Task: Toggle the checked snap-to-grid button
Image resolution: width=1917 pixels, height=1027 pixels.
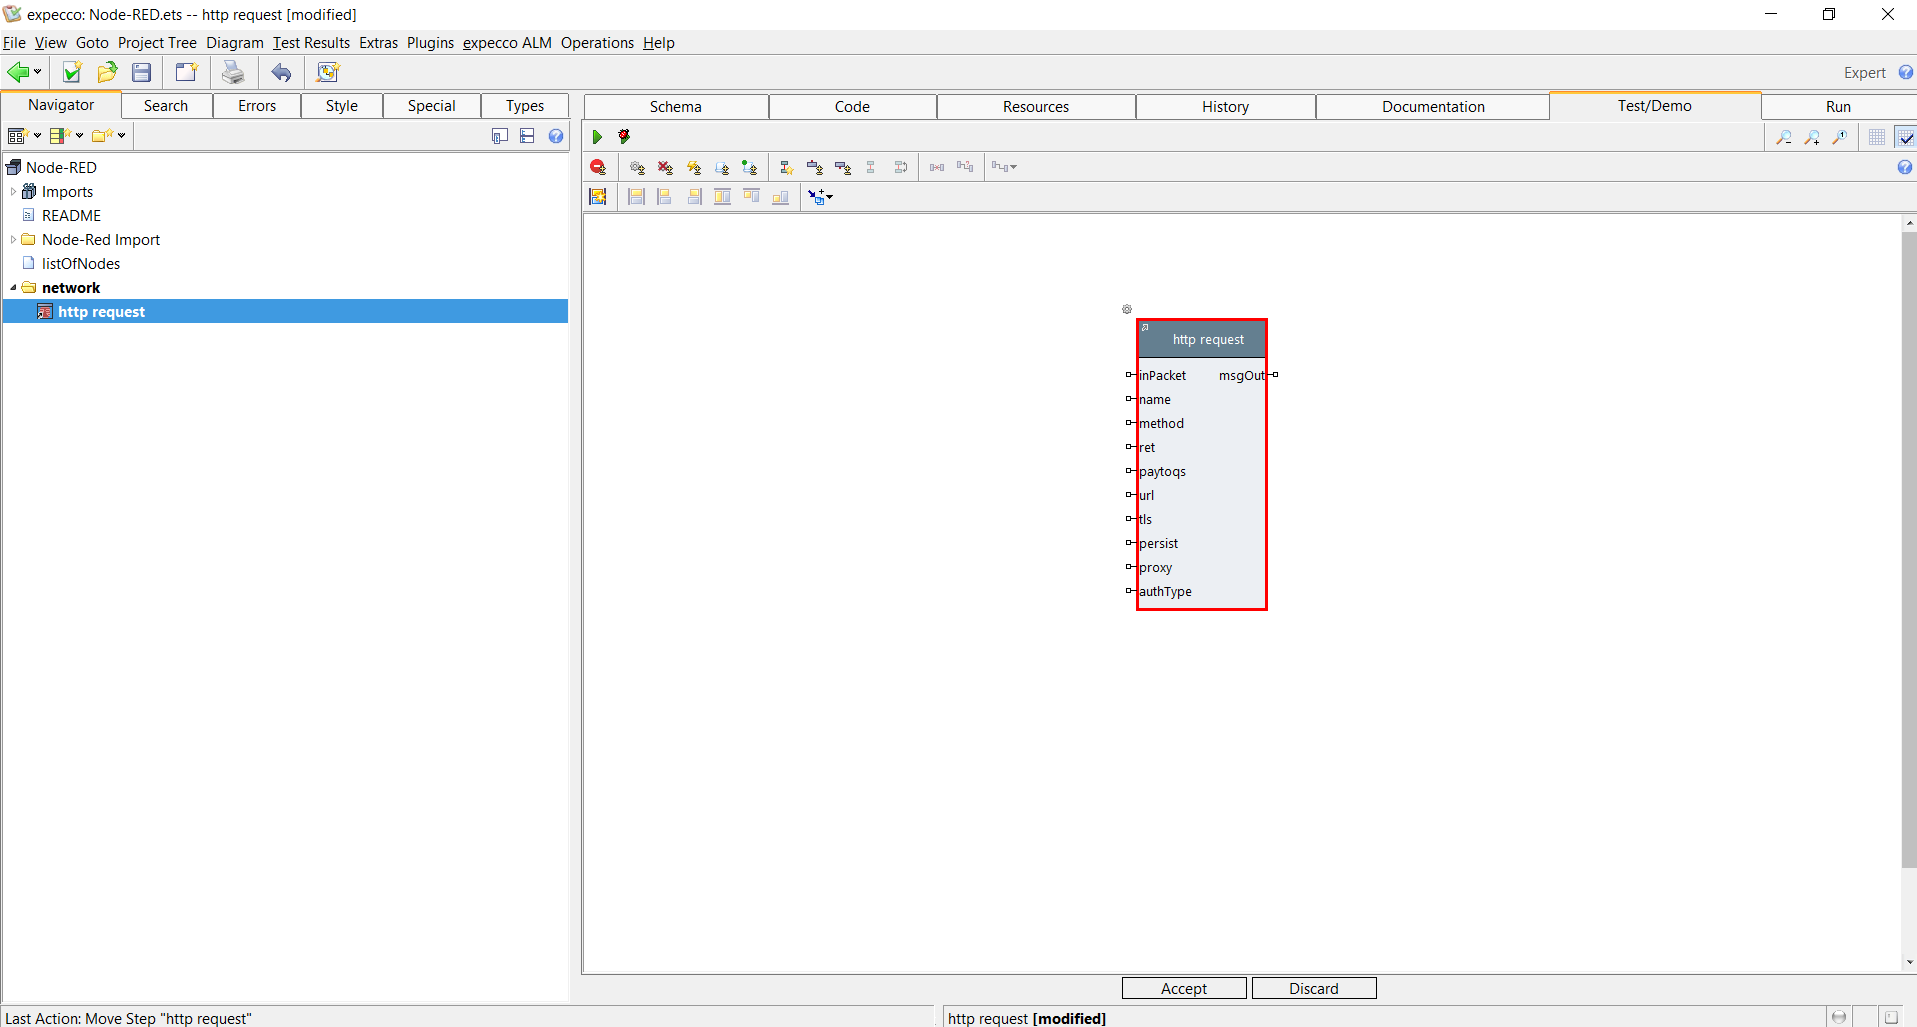Action: point(1905,137)
